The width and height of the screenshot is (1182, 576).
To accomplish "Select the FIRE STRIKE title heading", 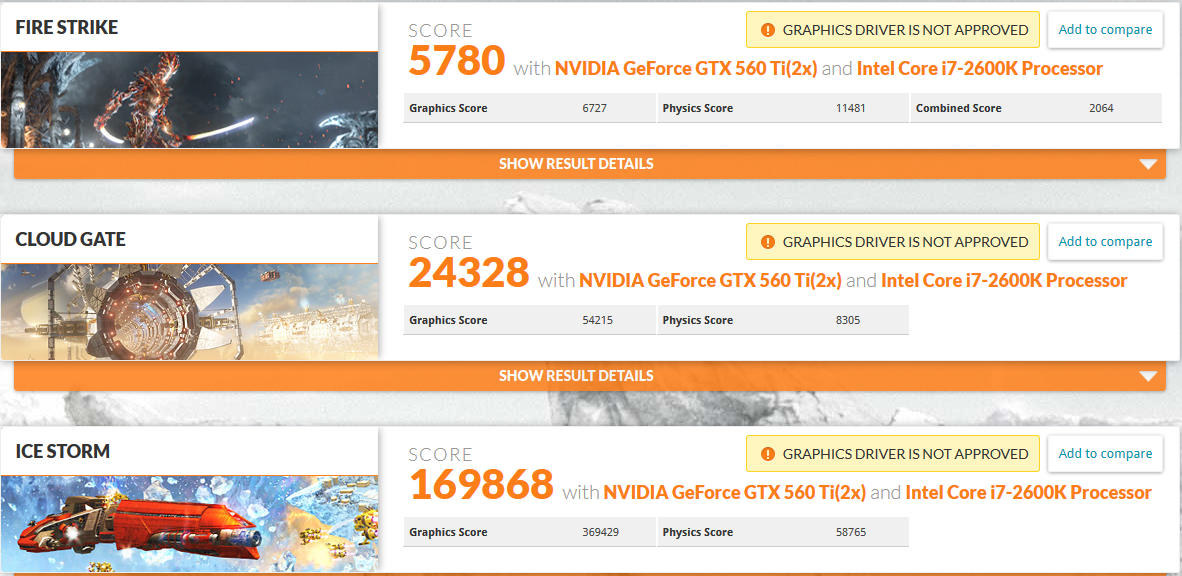I will 67,28.
